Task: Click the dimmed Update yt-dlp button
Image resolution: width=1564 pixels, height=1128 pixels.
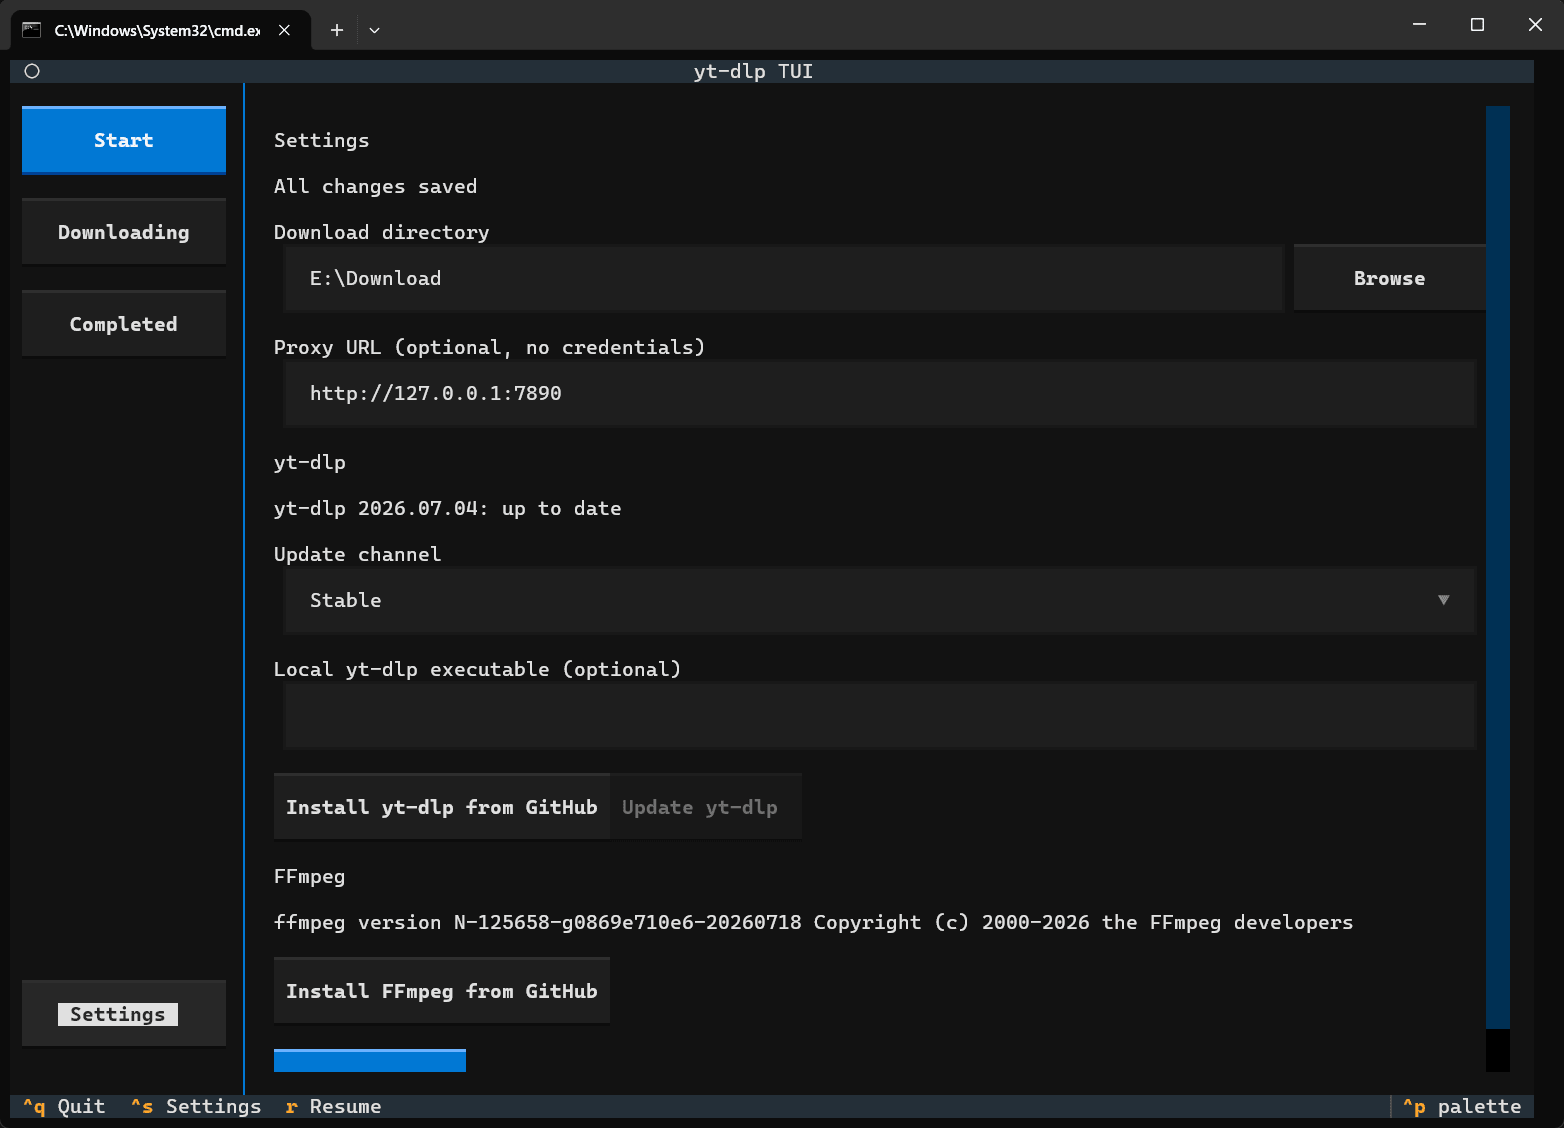Action: click(706, 807)
